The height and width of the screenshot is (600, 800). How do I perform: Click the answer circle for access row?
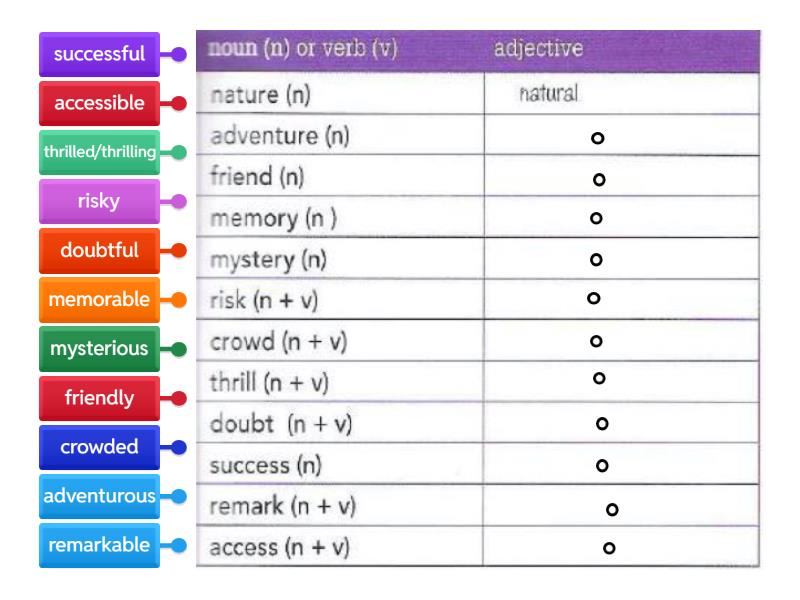tap(607, 548)
